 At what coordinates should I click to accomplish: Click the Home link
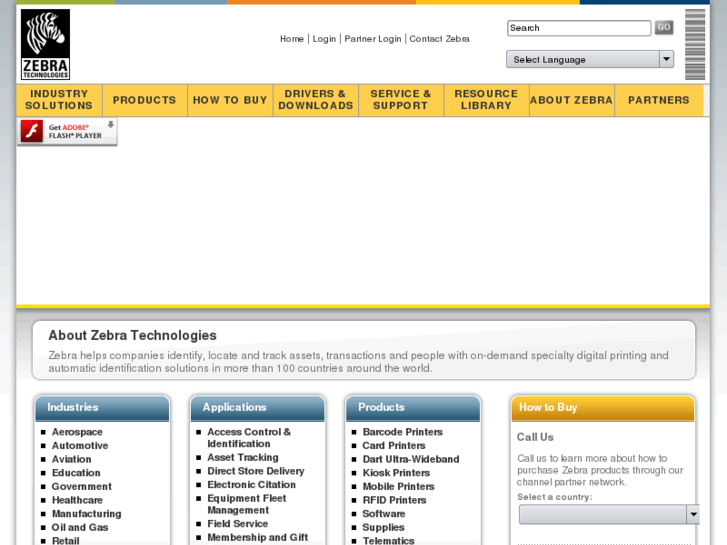[x=292, y=39]
